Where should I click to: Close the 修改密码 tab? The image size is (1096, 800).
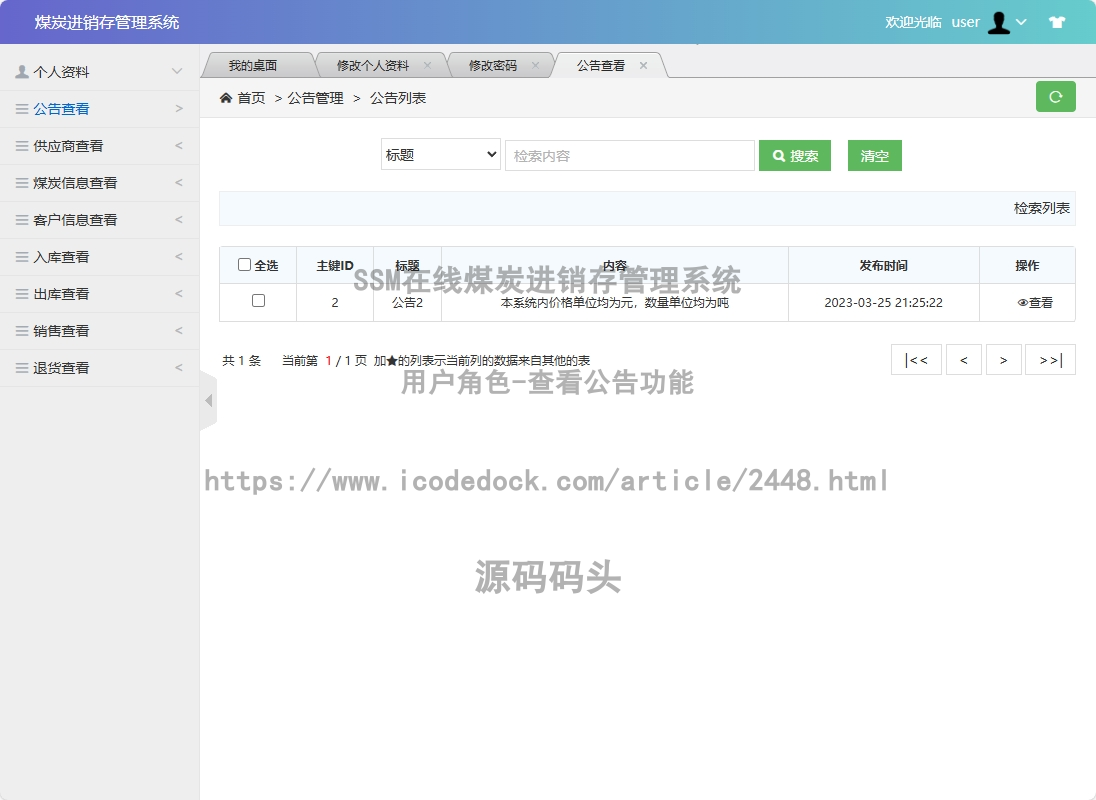535,66
